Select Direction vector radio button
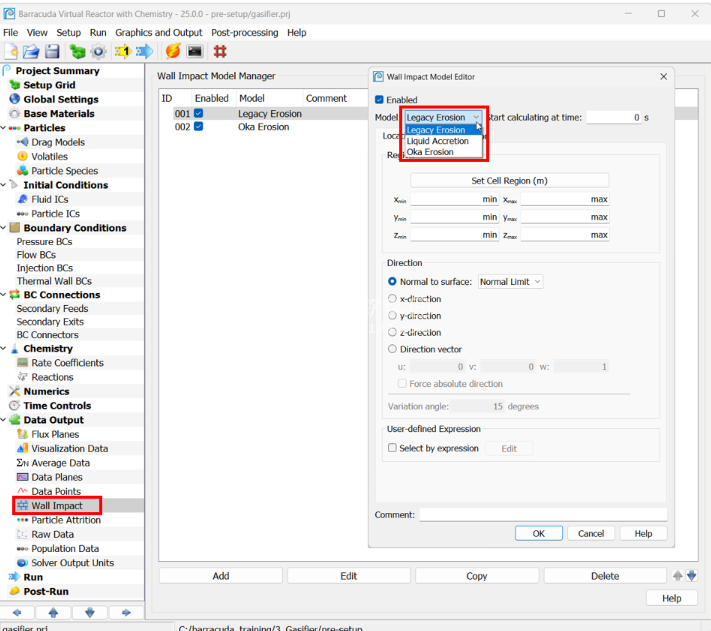Viewport: 711px width, 631px height. click(x=392, y=349)
